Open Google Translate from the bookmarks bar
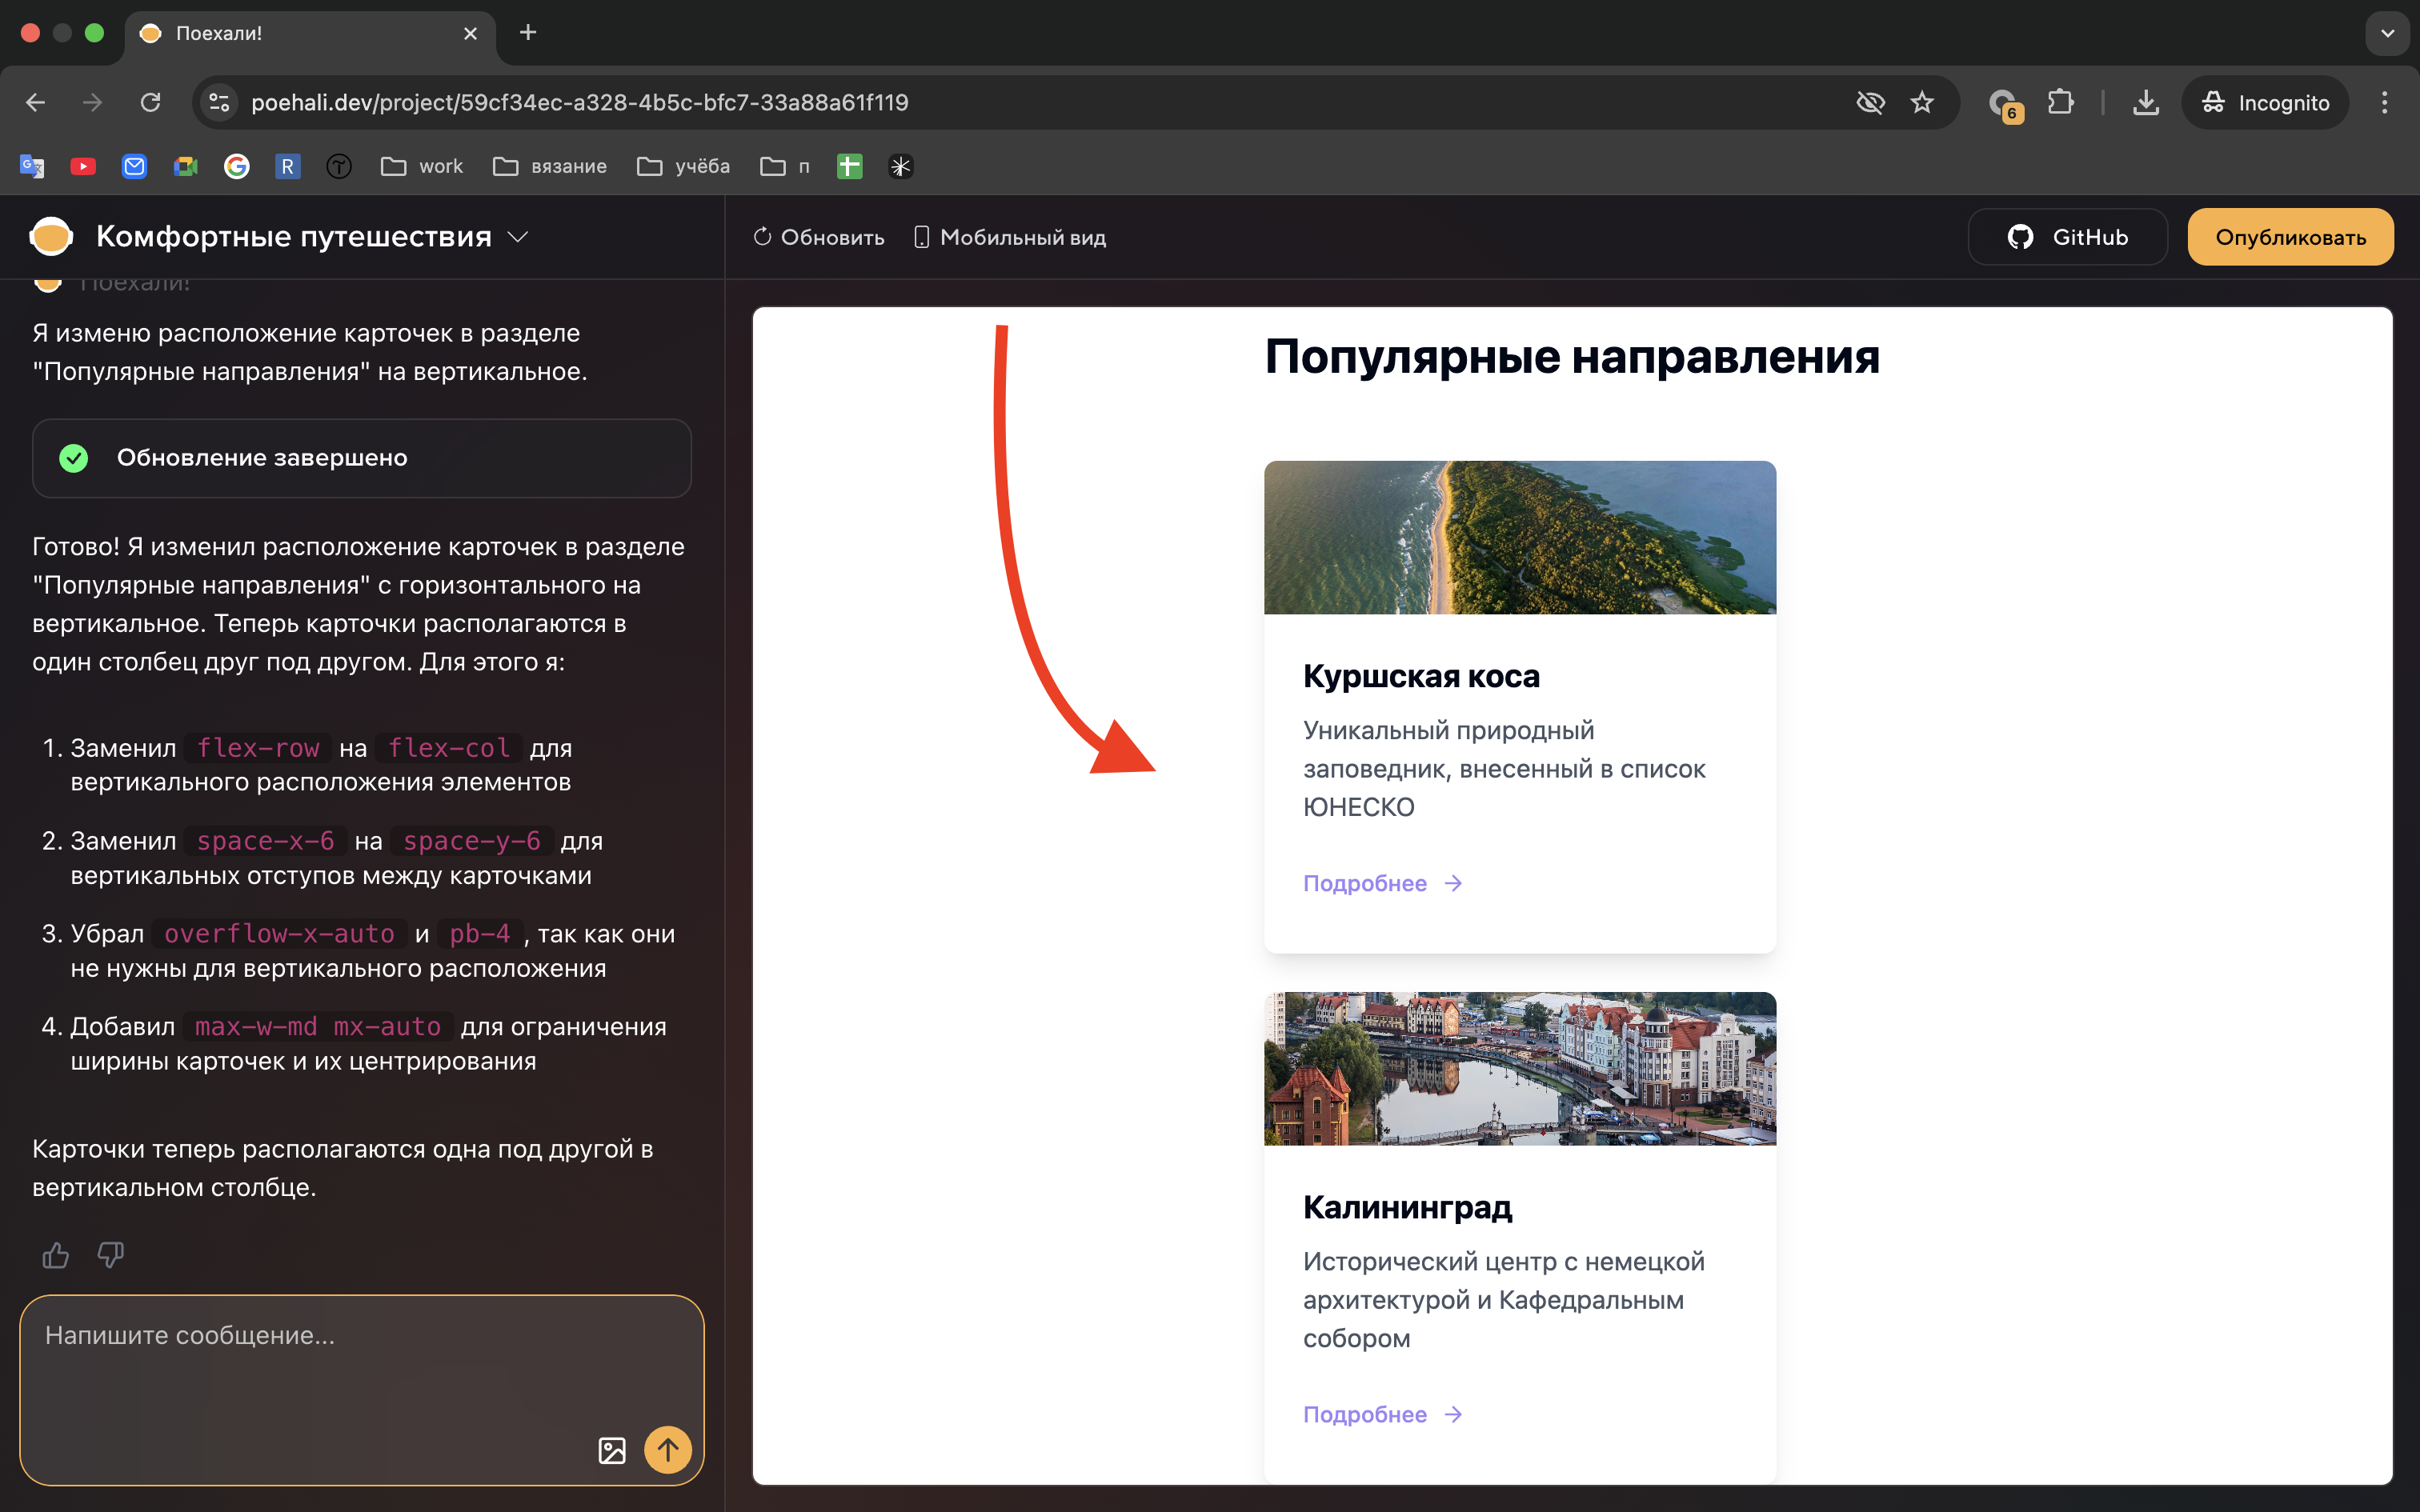The height and width of the screenshot is (1512, 2420). (x=31, y=166)
